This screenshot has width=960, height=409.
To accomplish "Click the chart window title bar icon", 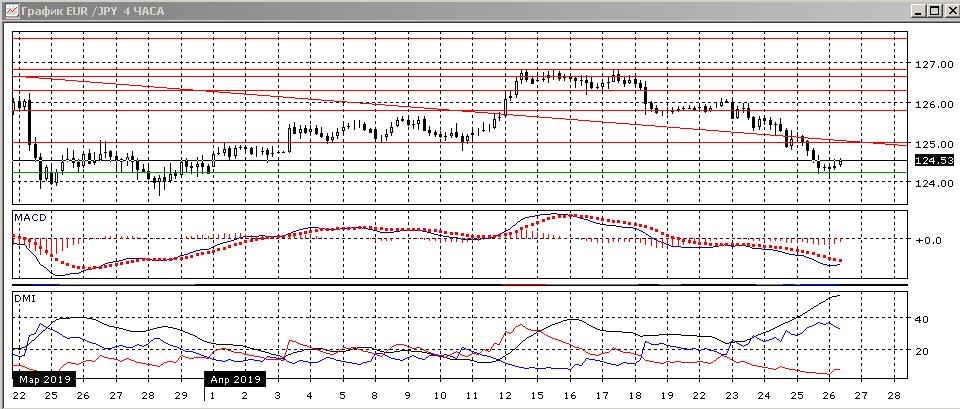I will pos(12,10).
